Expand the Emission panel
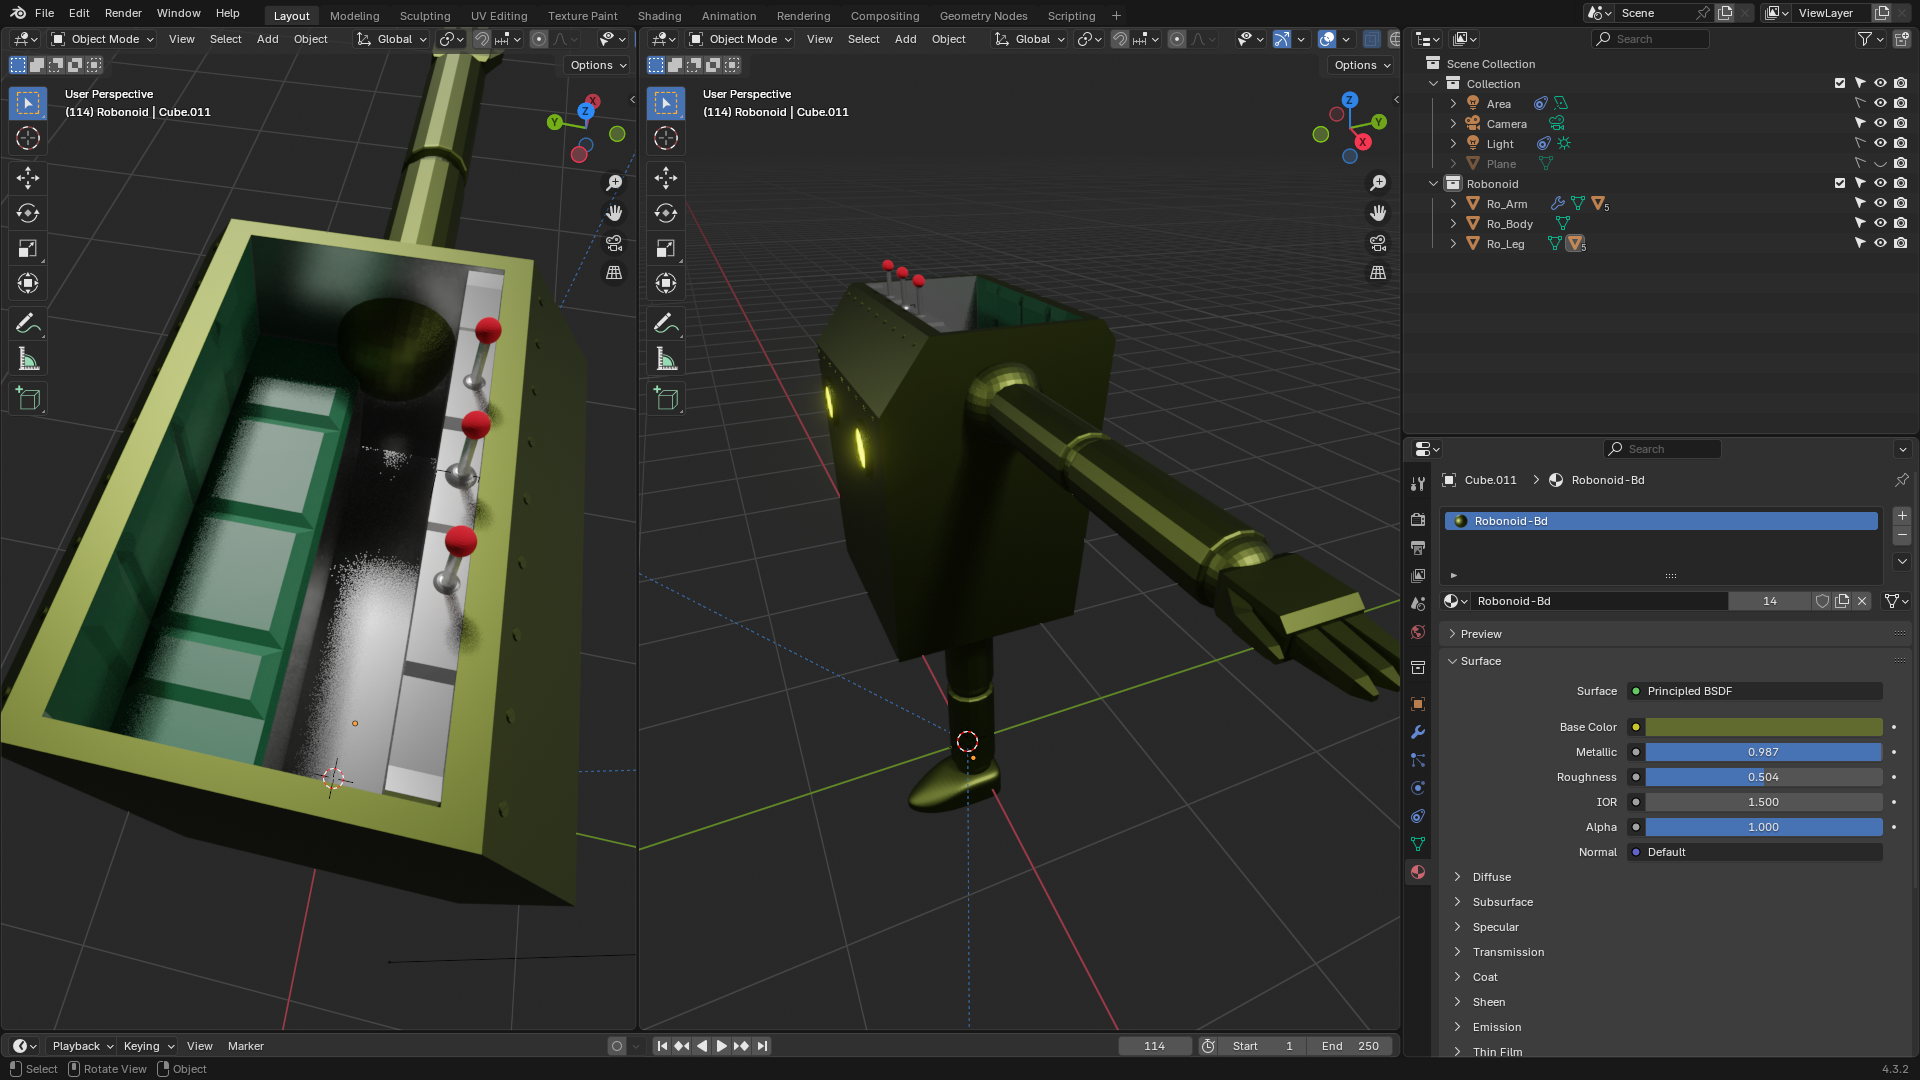This screenshot has width=1920, height=1080. point(1496,1027)
